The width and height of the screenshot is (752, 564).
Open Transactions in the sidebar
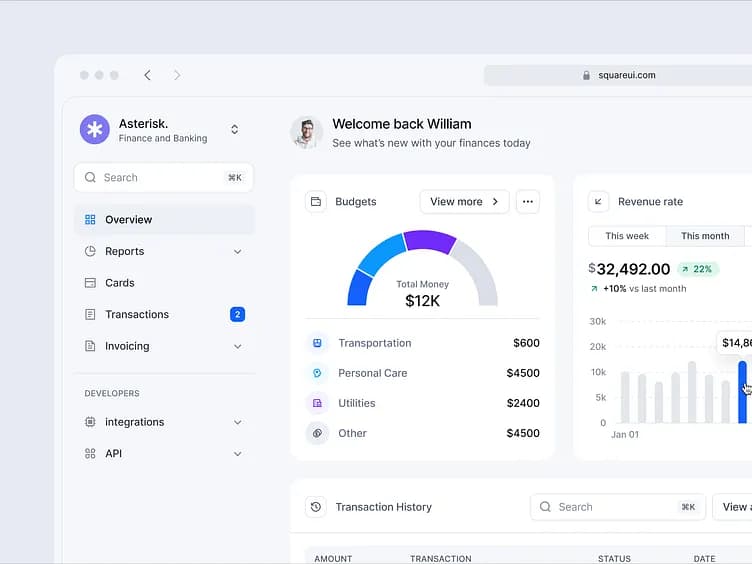point(164,315)
